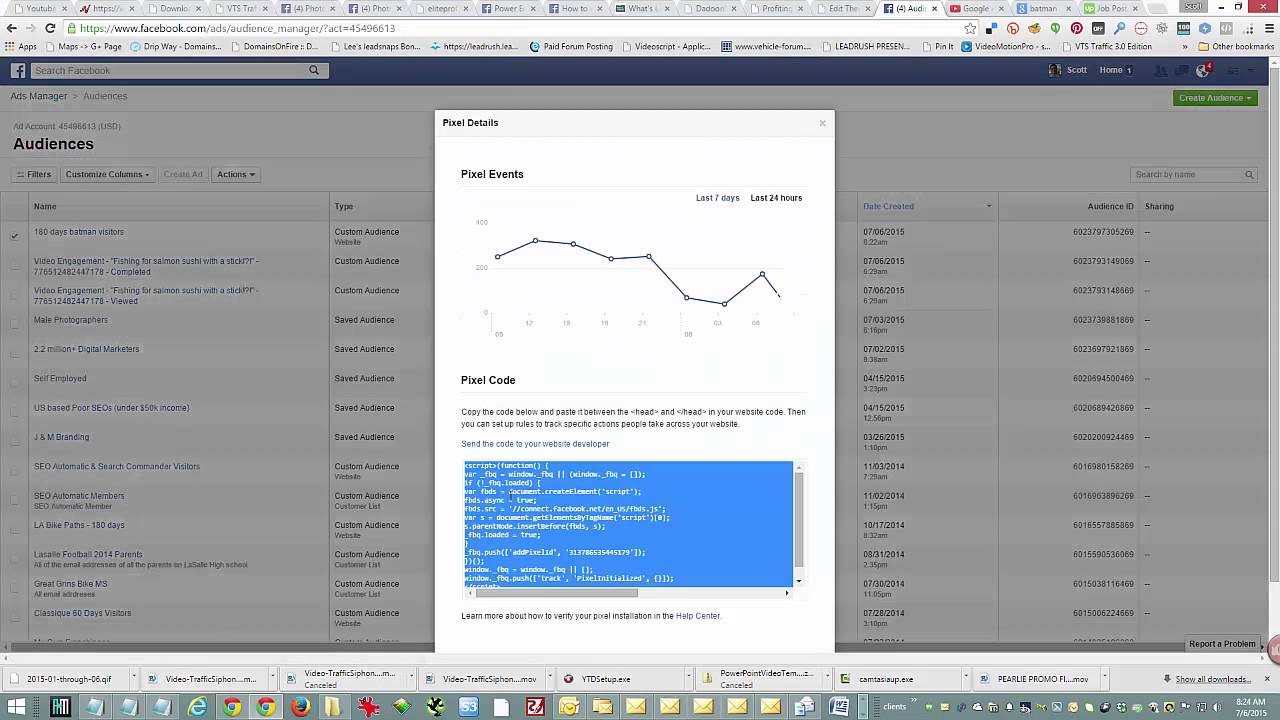Click the Pinterest extension icon
Screen dimensions: 1280x720
click(1076, 28)
